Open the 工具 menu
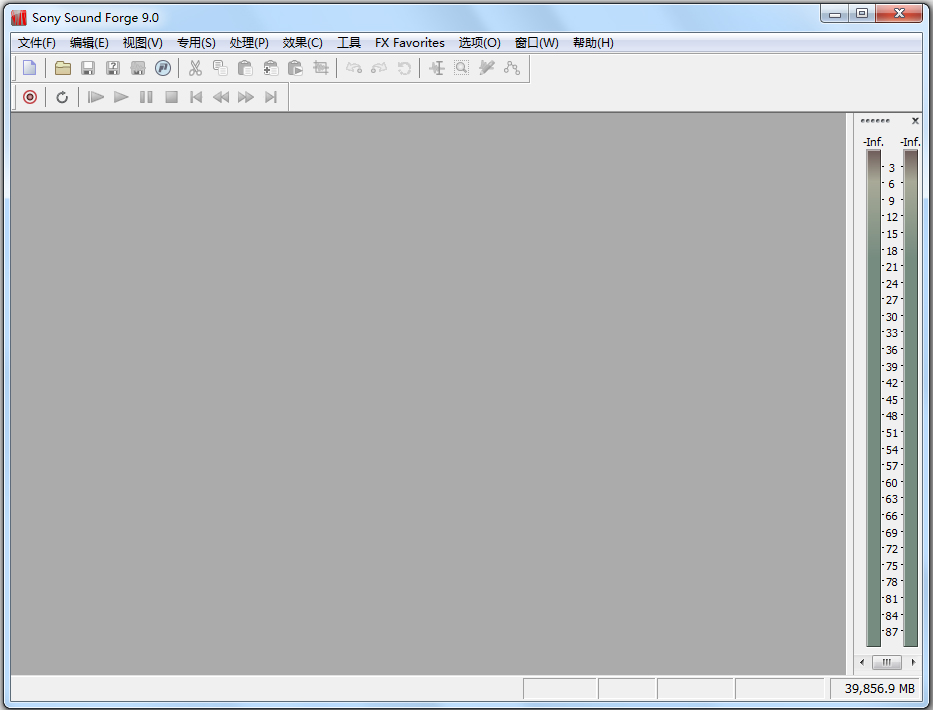The image size is (933, 710). (349, 43)
